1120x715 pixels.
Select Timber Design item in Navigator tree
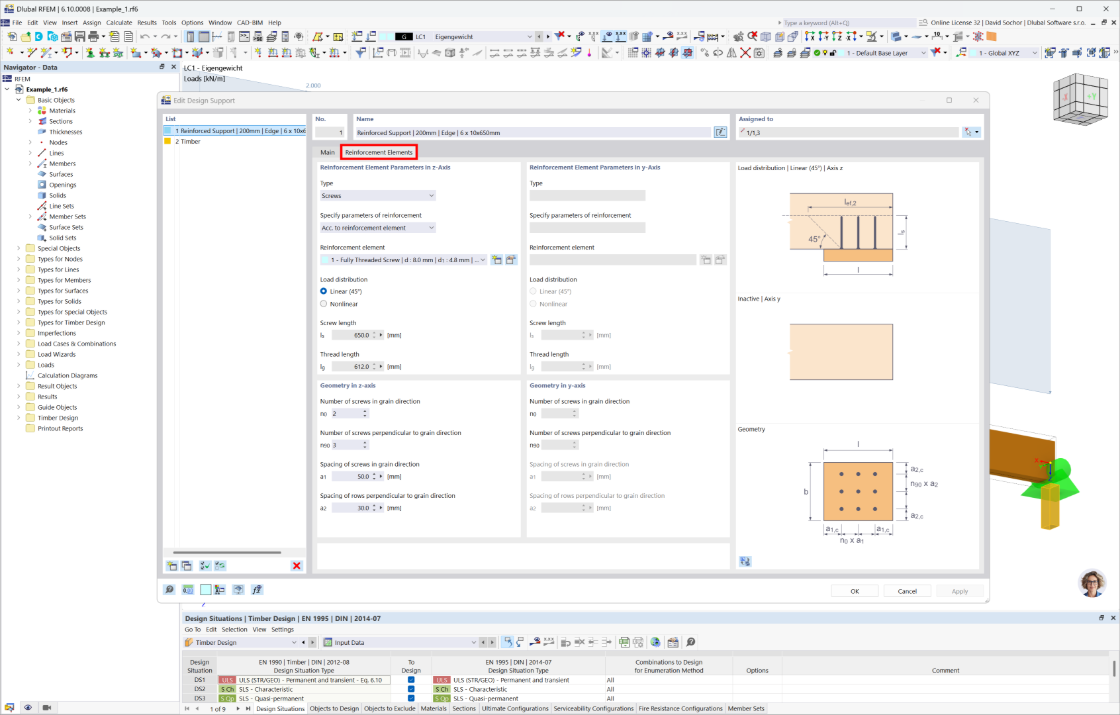[x=58, y=418]
